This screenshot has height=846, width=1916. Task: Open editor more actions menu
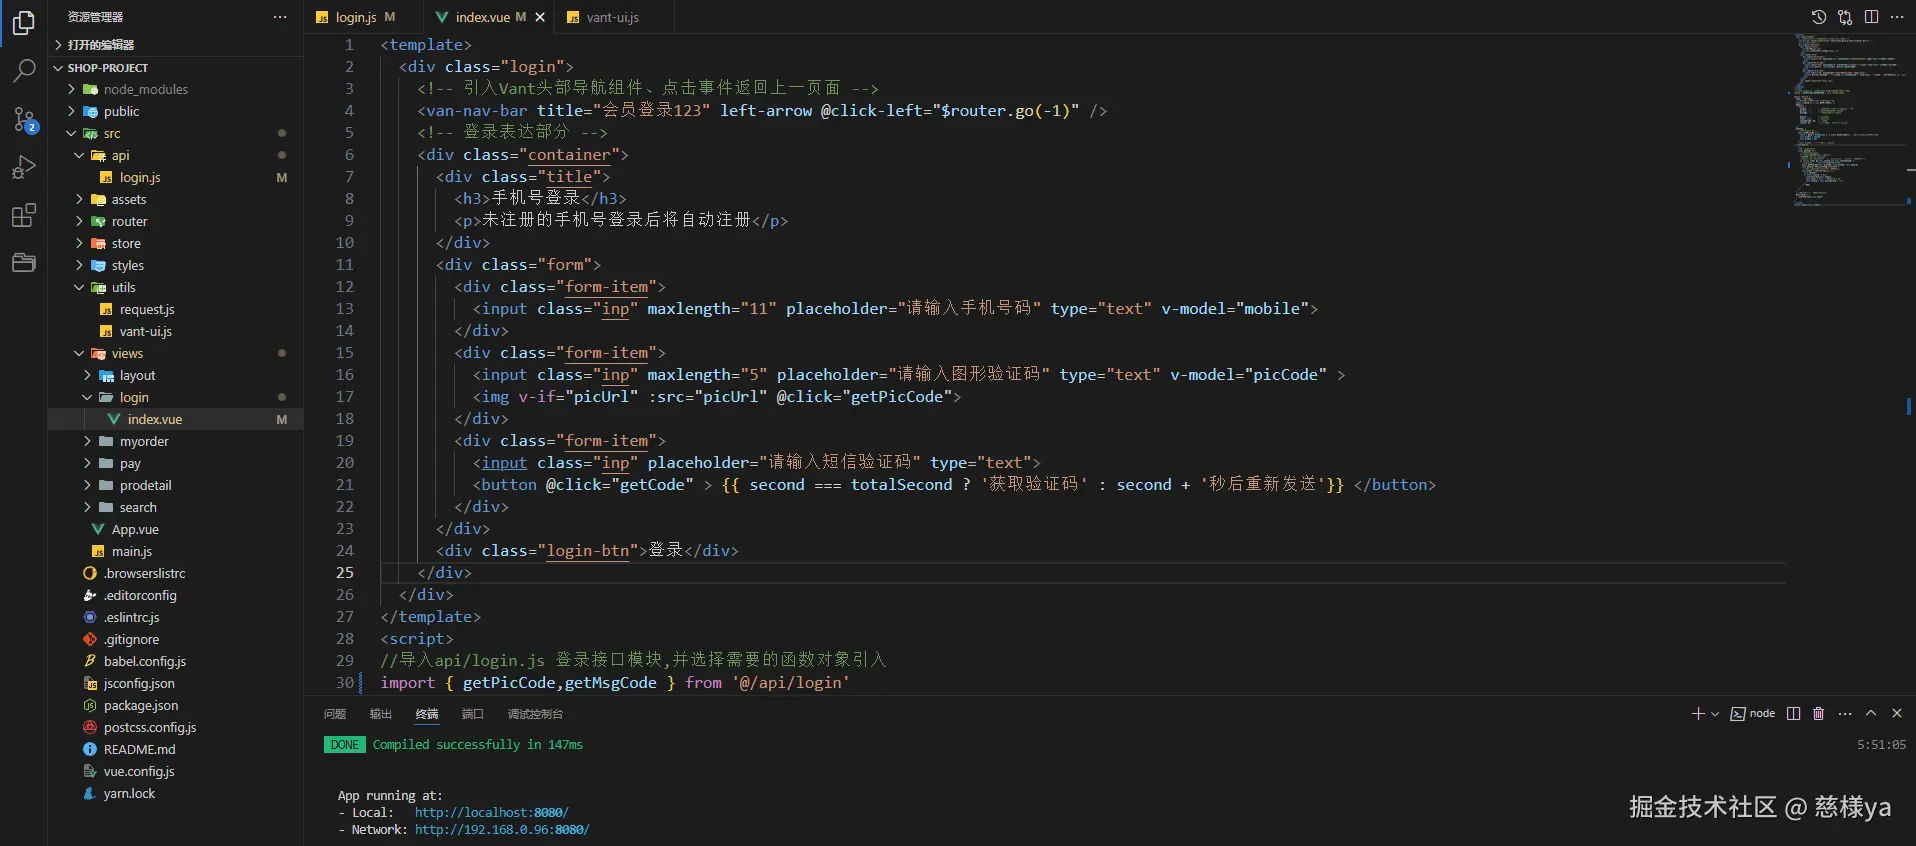[x=1897, y=17]
